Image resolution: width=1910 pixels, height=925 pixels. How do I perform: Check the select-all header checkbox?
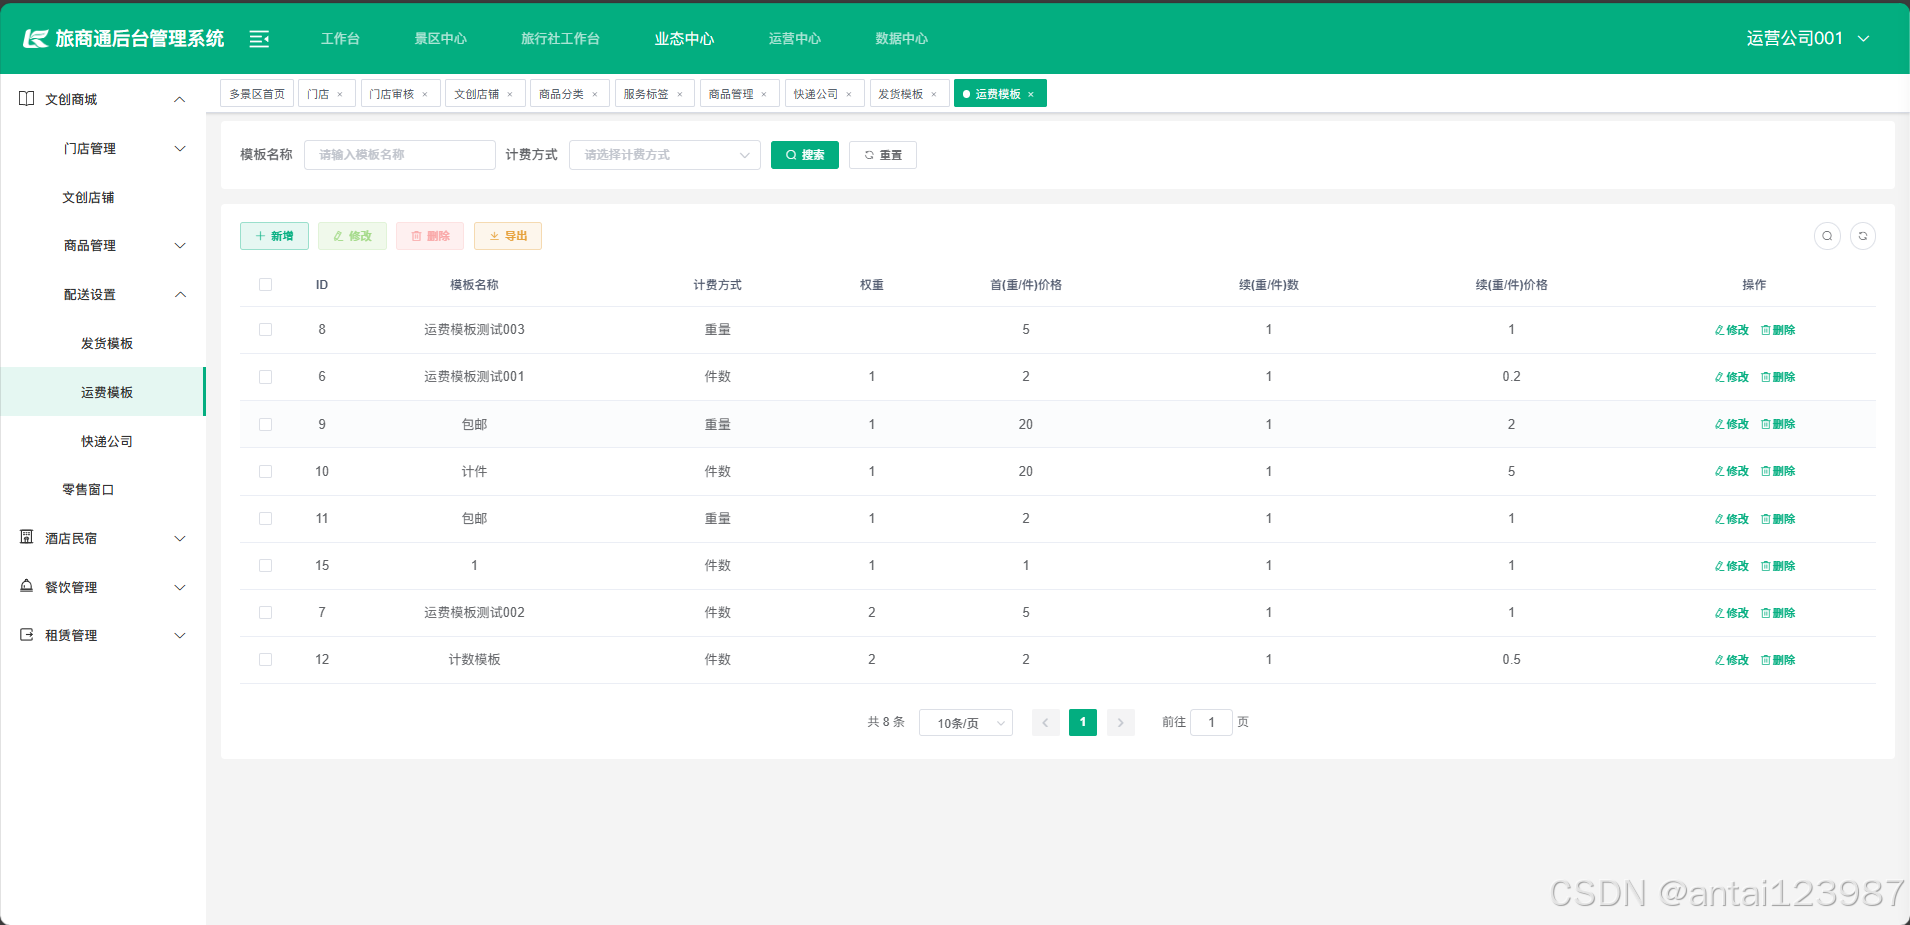(265, 285)
